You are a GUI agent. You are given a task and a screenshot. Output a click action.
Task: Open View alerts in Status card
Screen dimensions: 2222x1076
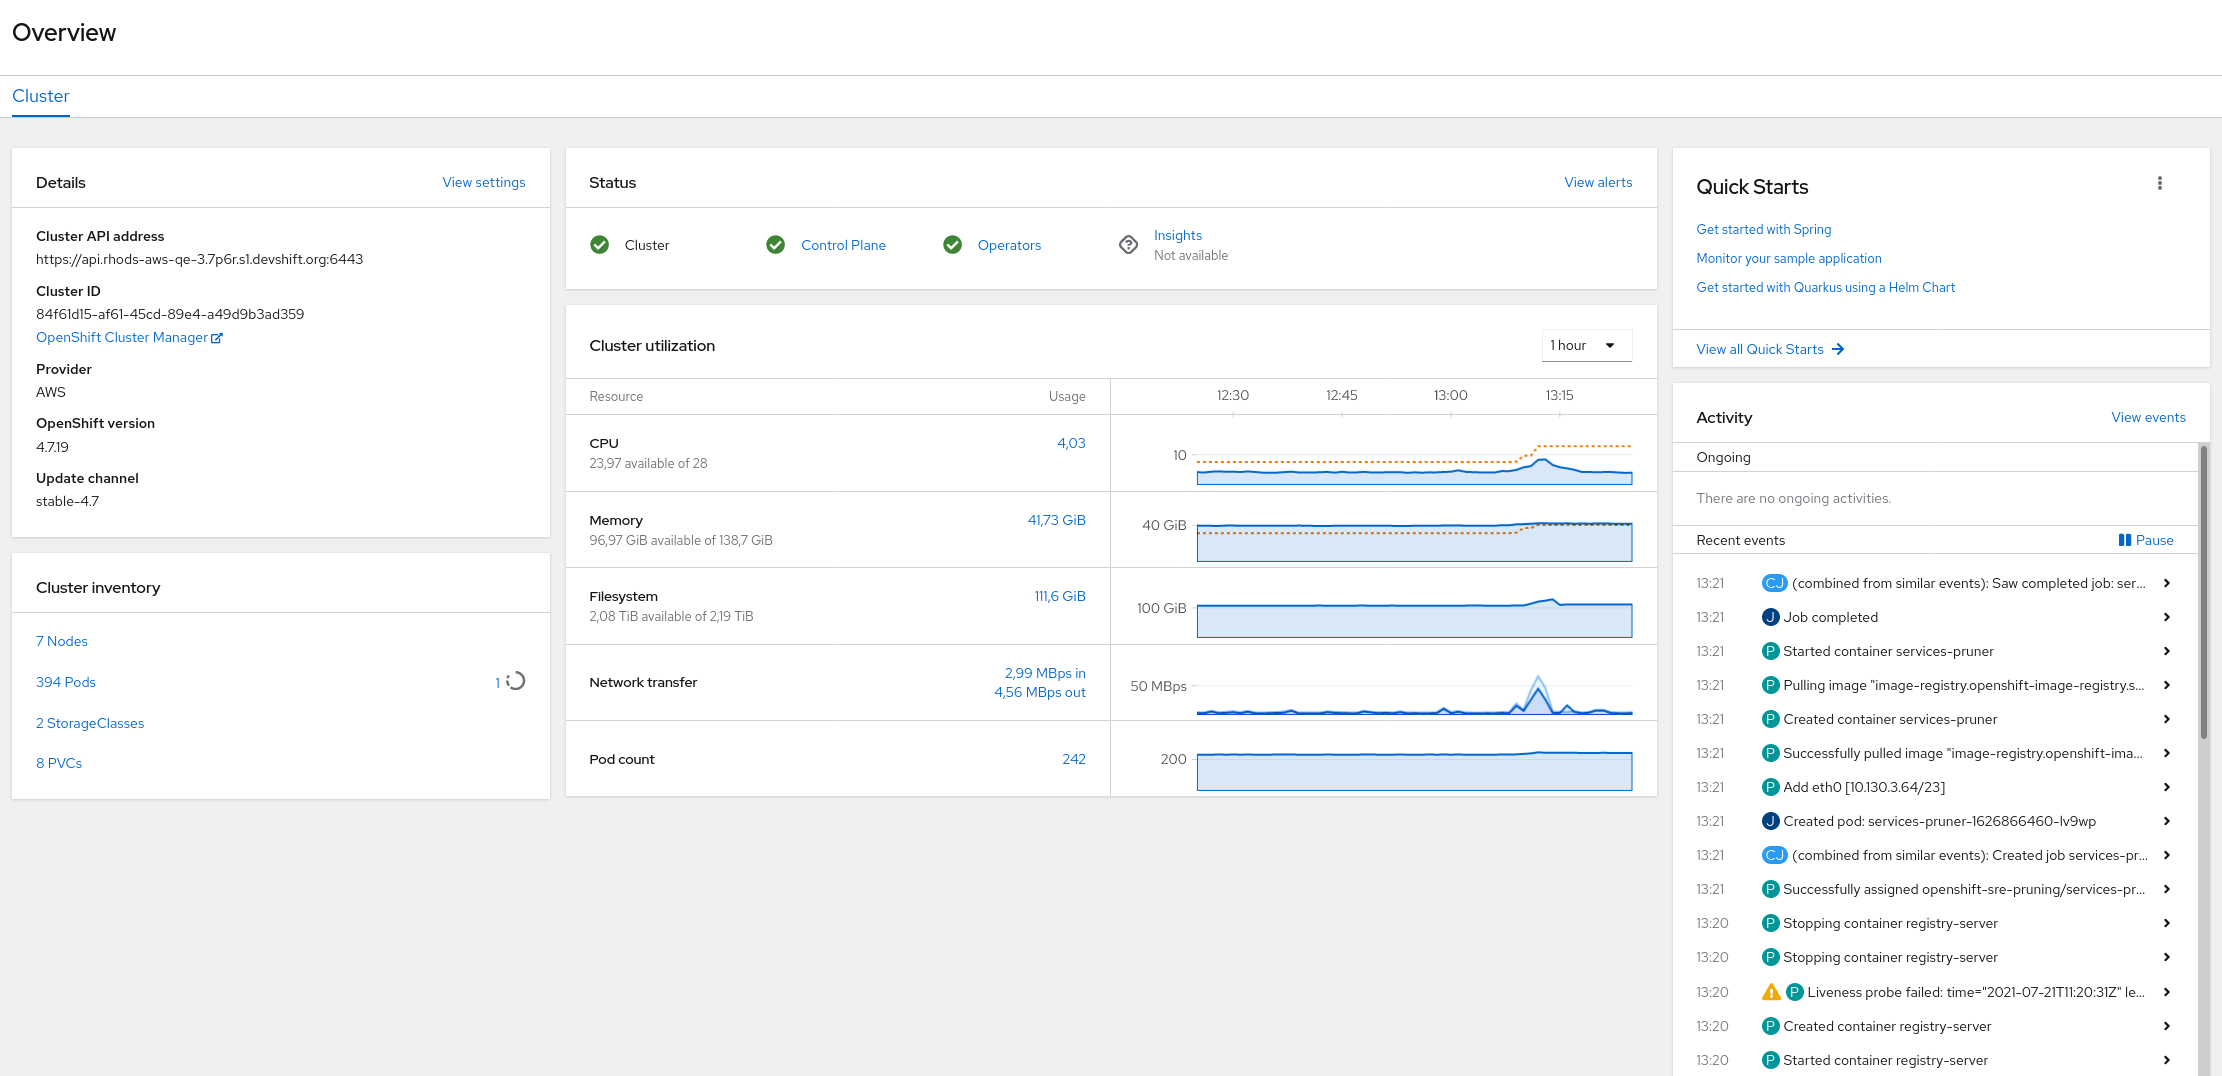click(x=1597, y=182)
